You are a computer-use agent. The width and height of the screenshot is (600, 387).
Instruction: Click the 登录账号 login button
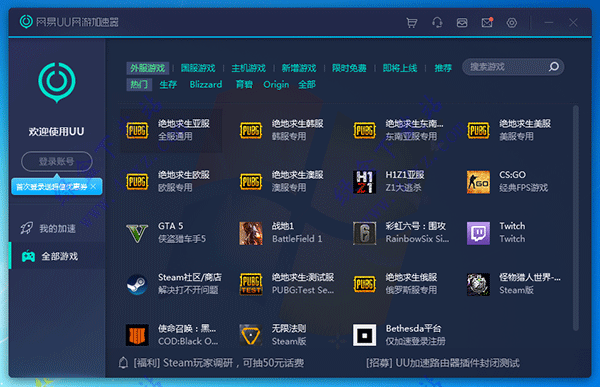[x=57, y=162]
